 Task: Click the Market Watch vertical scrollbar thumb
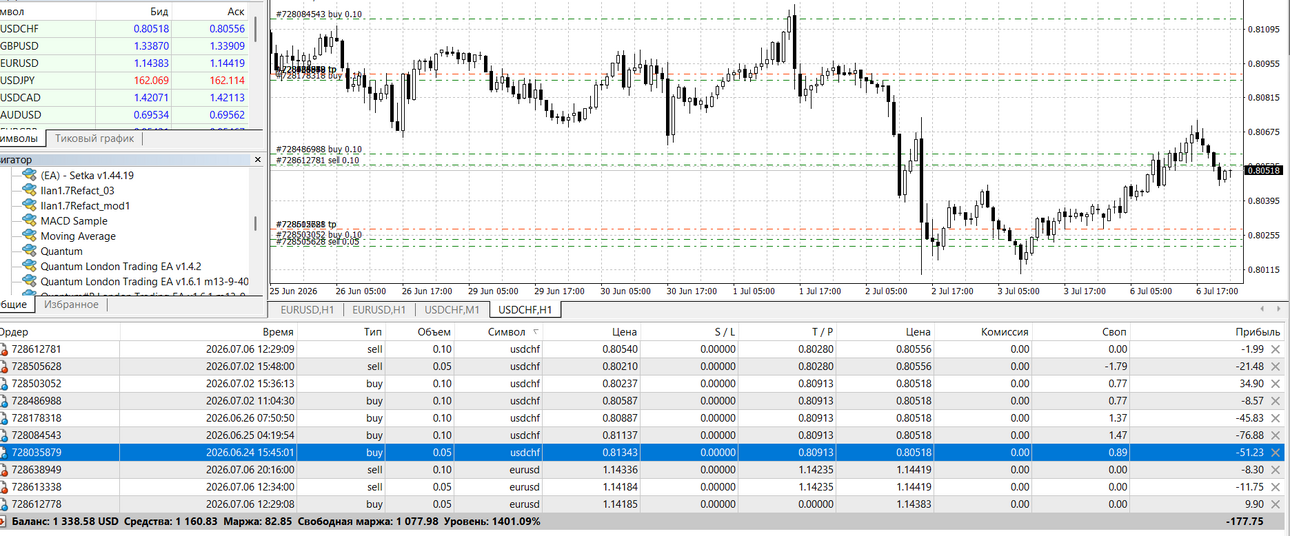pos(256,28)
